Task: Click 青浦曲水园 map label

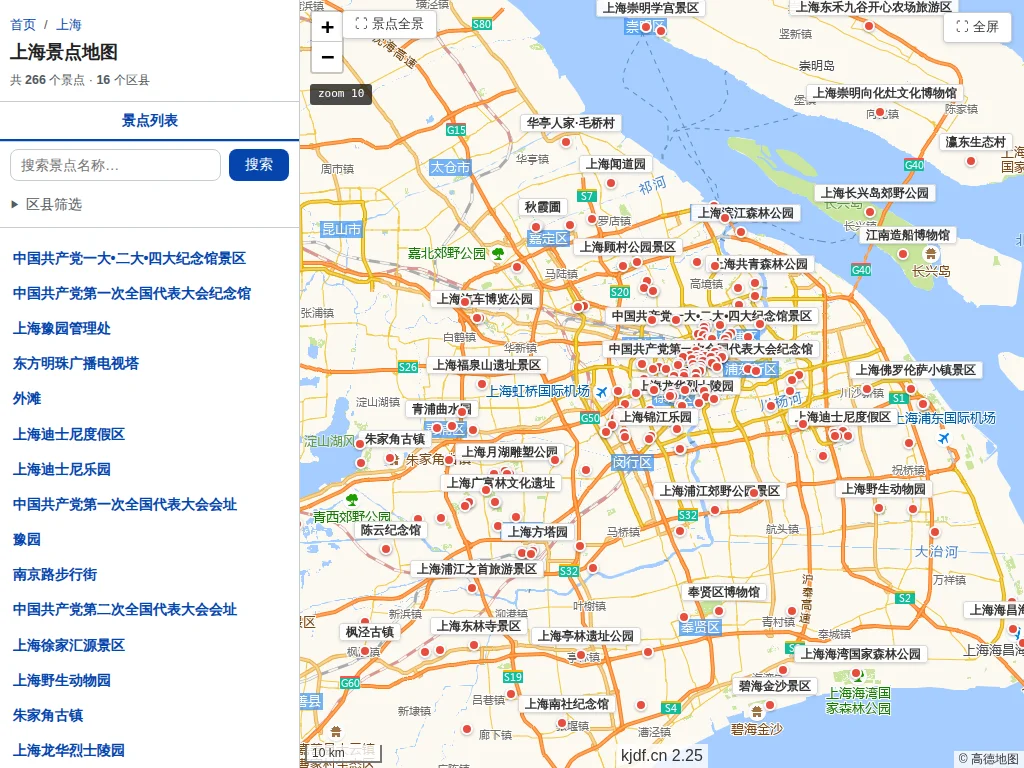Action: (x=441, y=409)
